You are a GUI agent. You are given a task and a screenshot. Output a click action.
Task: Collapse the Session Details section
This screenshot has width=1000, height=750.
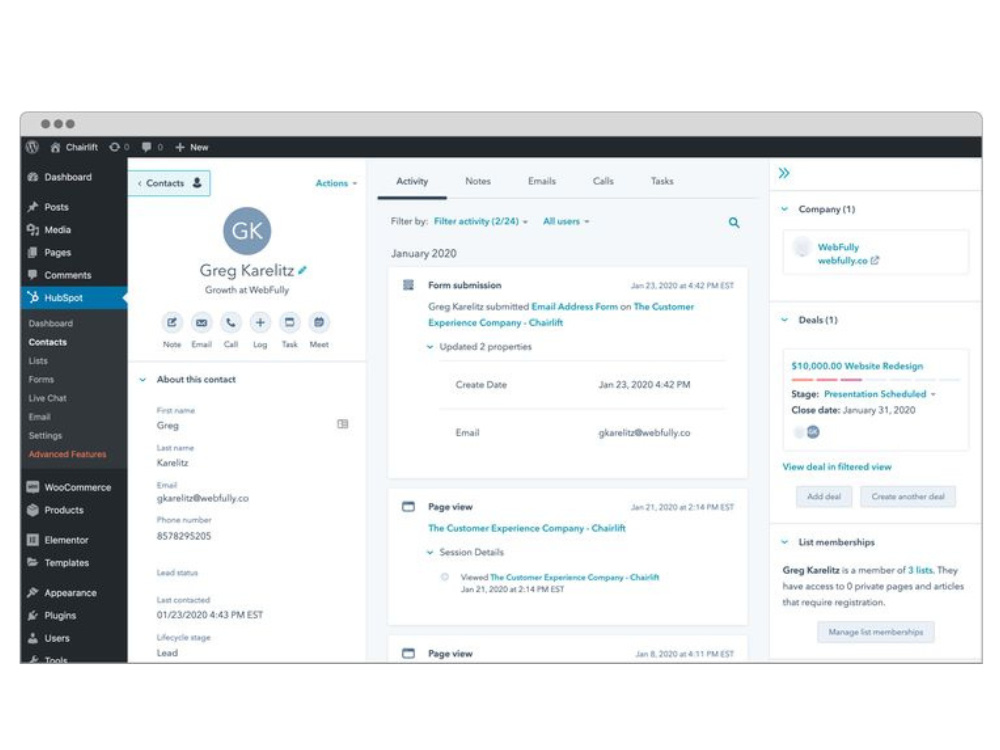430,552
